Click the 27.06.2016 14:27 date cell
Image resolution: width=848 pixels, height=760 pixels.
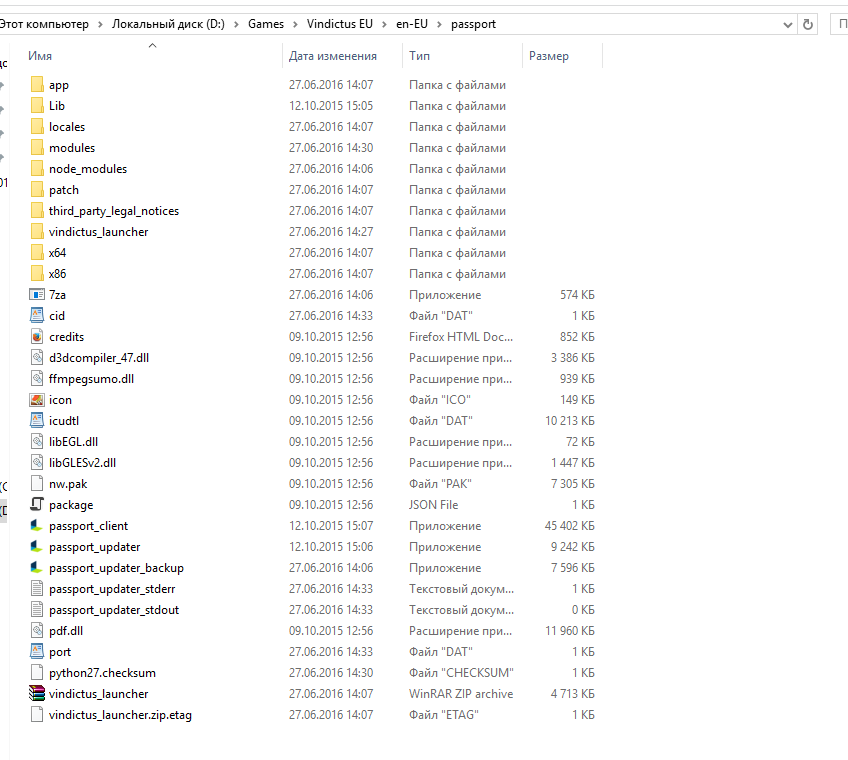click(331, 232)
